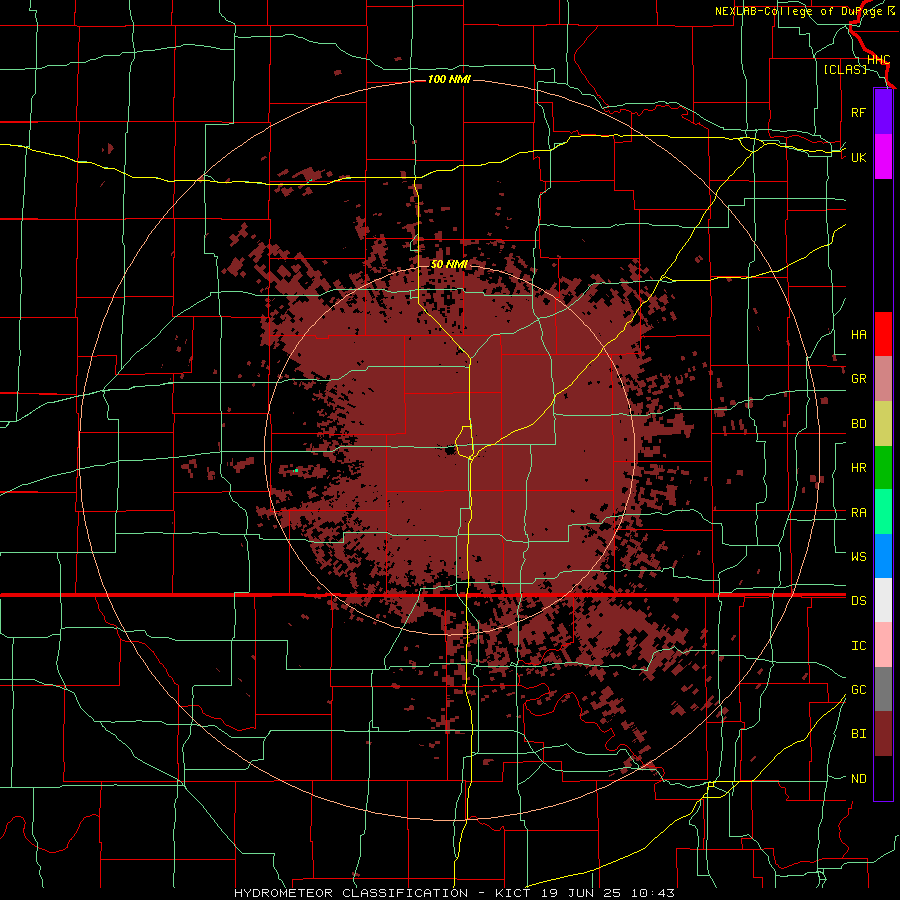
Task: Click the HYDROMETEOR CLASSIFICATION title text
Action: point(351,893)
